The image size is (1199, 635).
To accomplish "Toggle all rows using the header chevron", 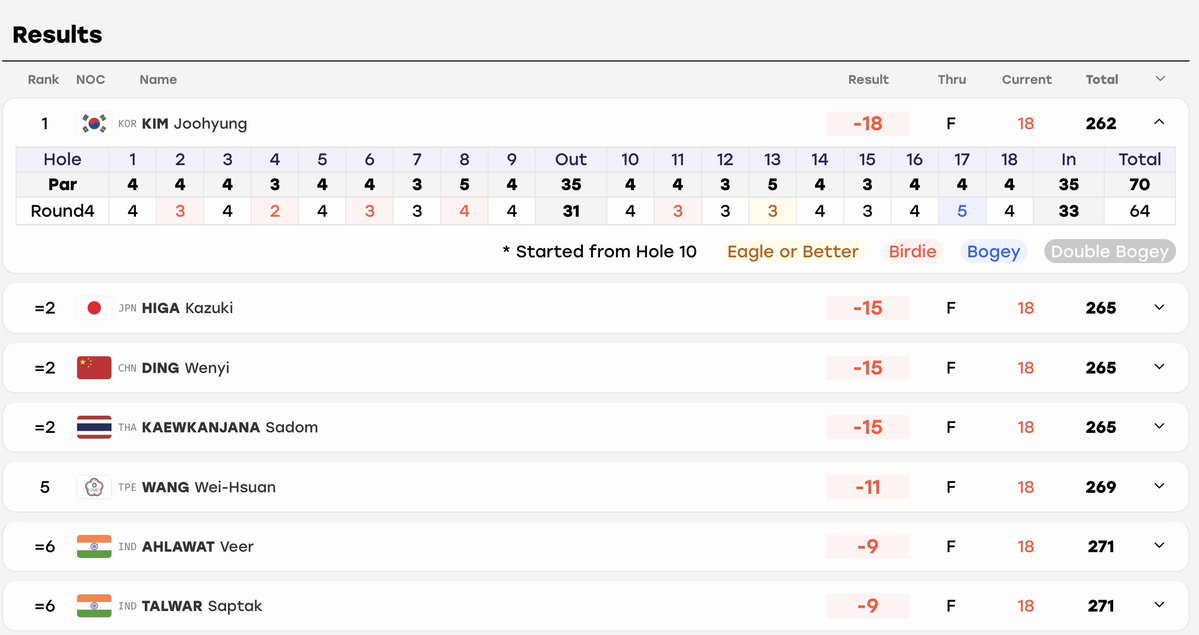I will 1160,79.
